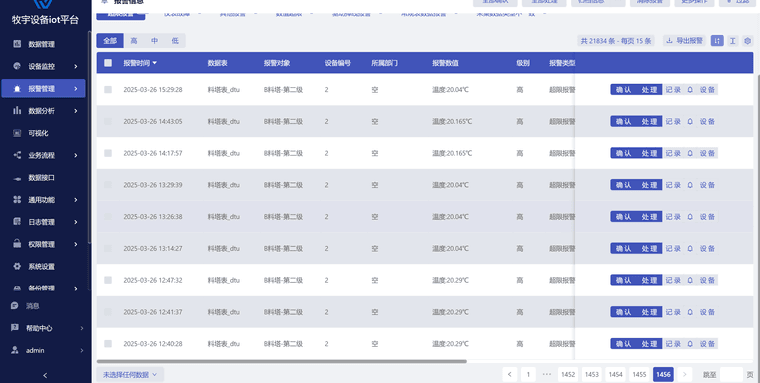Open 系统设置 gear item in sidebar
Viewport: 760px width, 383px height.
43,266
